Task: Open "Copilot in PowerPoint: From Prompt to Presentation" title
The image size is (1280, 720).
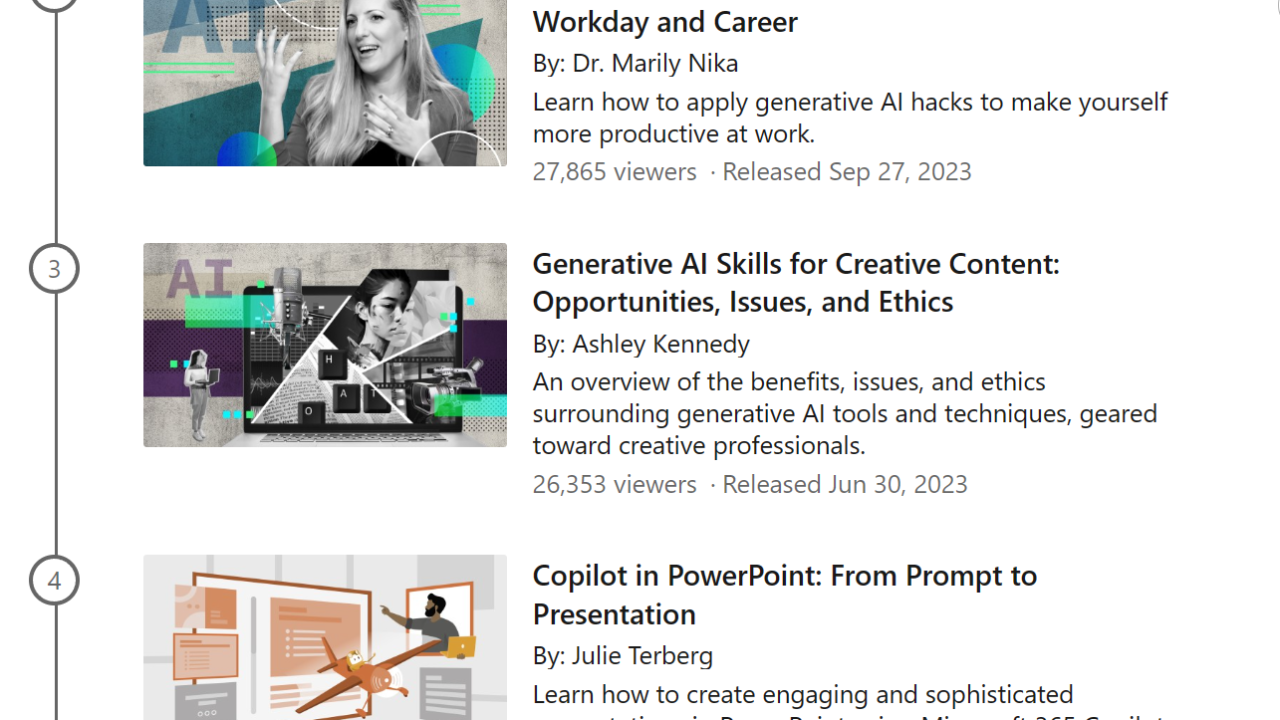Action: pyautogui.click(x=784, y=594)
